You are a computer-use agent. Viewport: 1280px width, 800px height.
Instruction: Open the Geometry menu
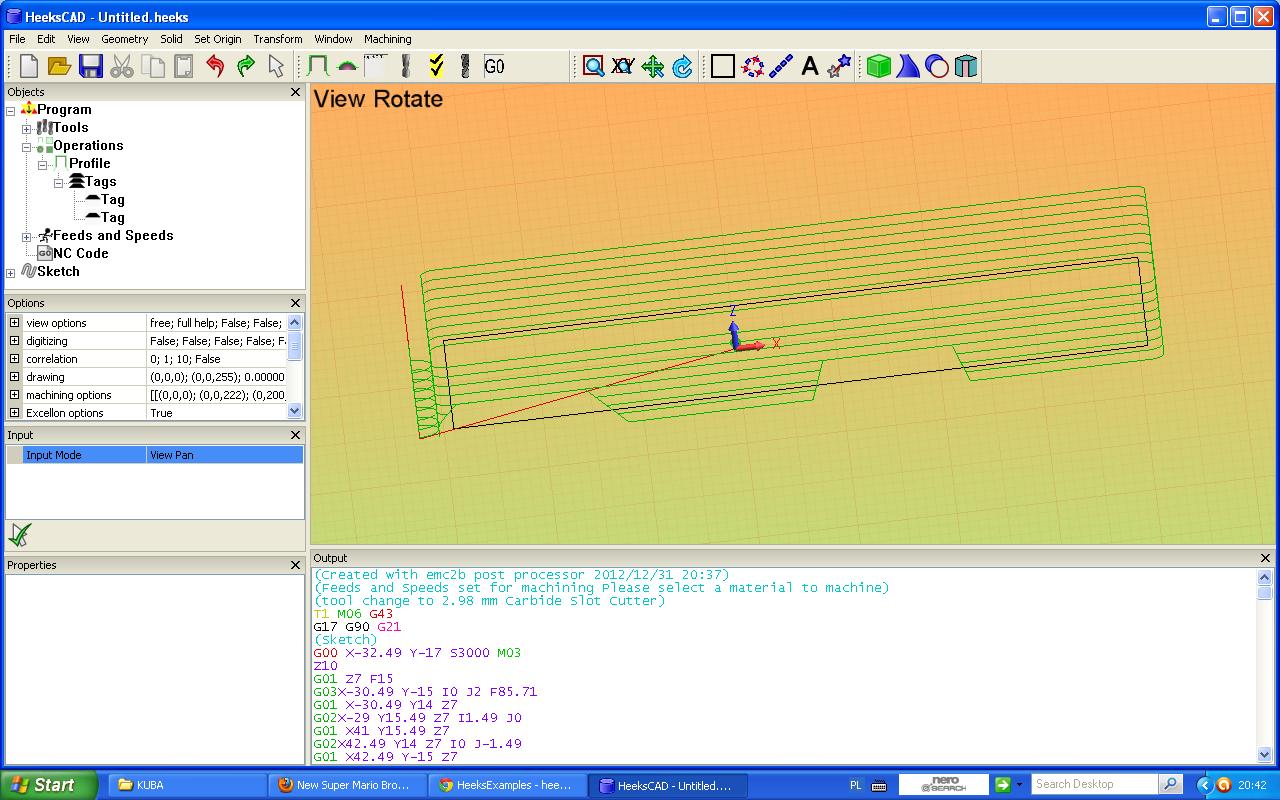(x=124, y=39)
